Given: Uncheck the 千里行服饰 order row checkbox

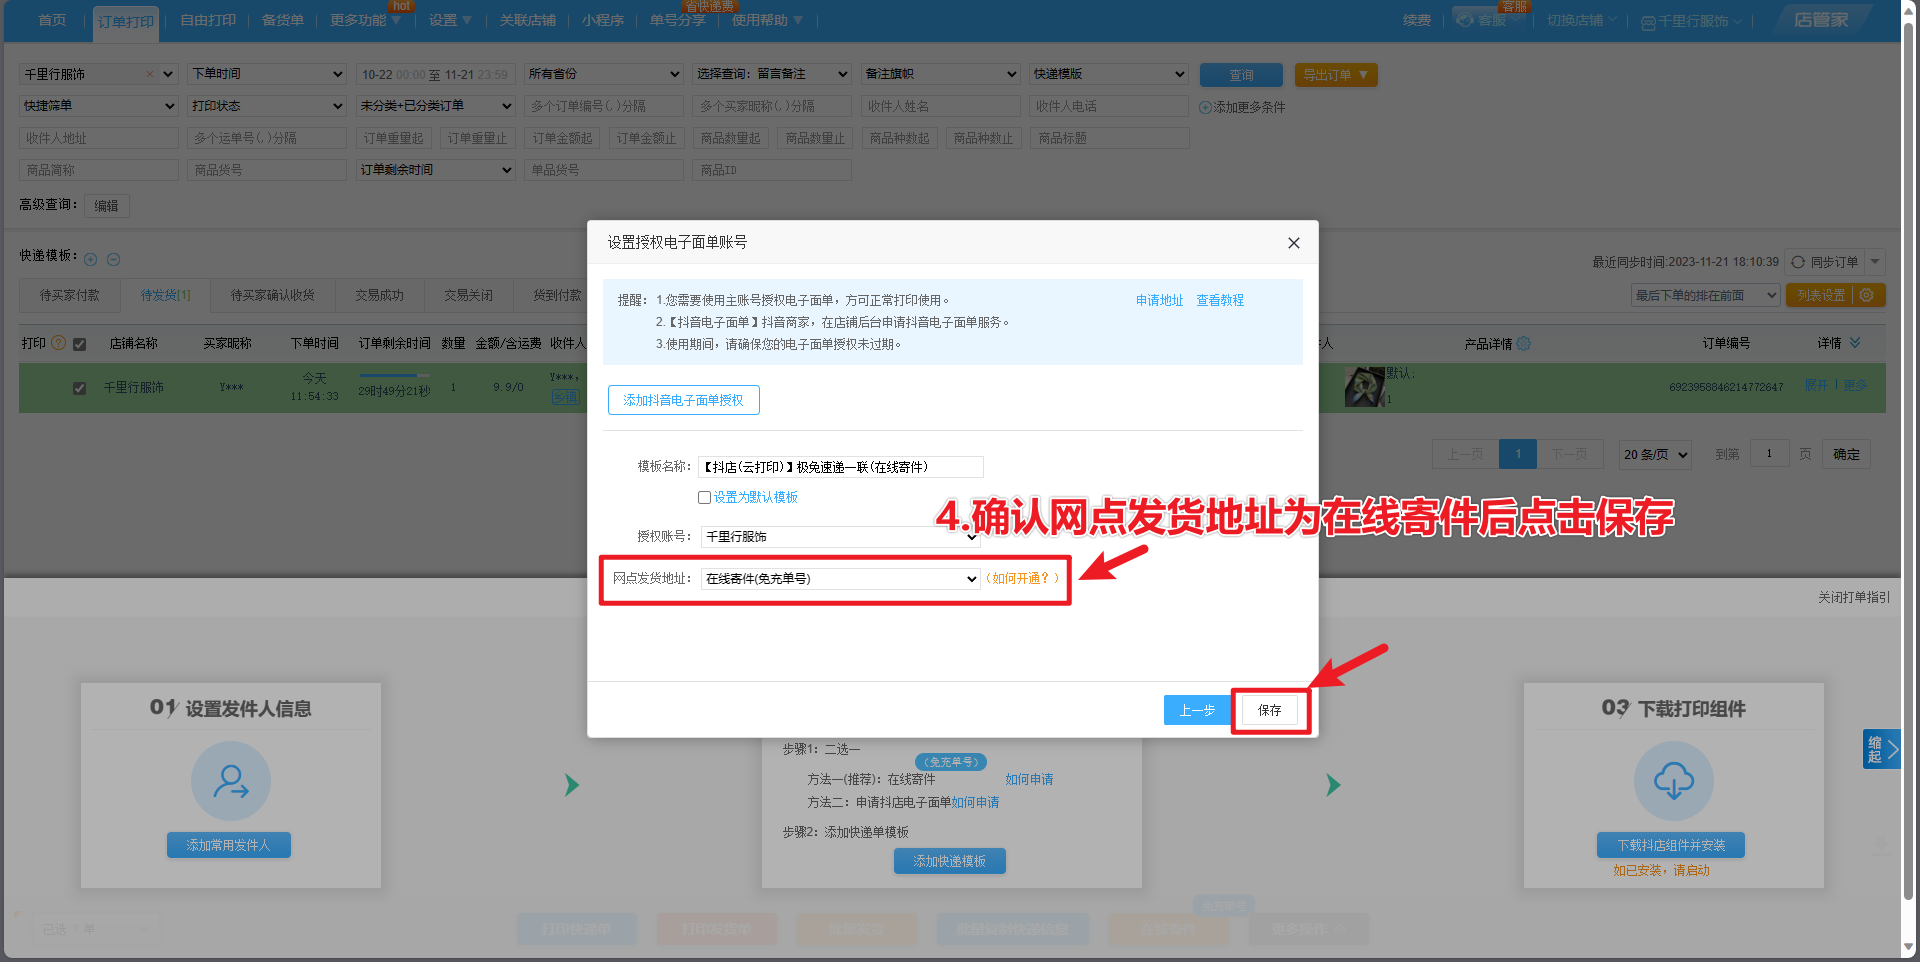Looking at the screenshot, I should point(80,388).
